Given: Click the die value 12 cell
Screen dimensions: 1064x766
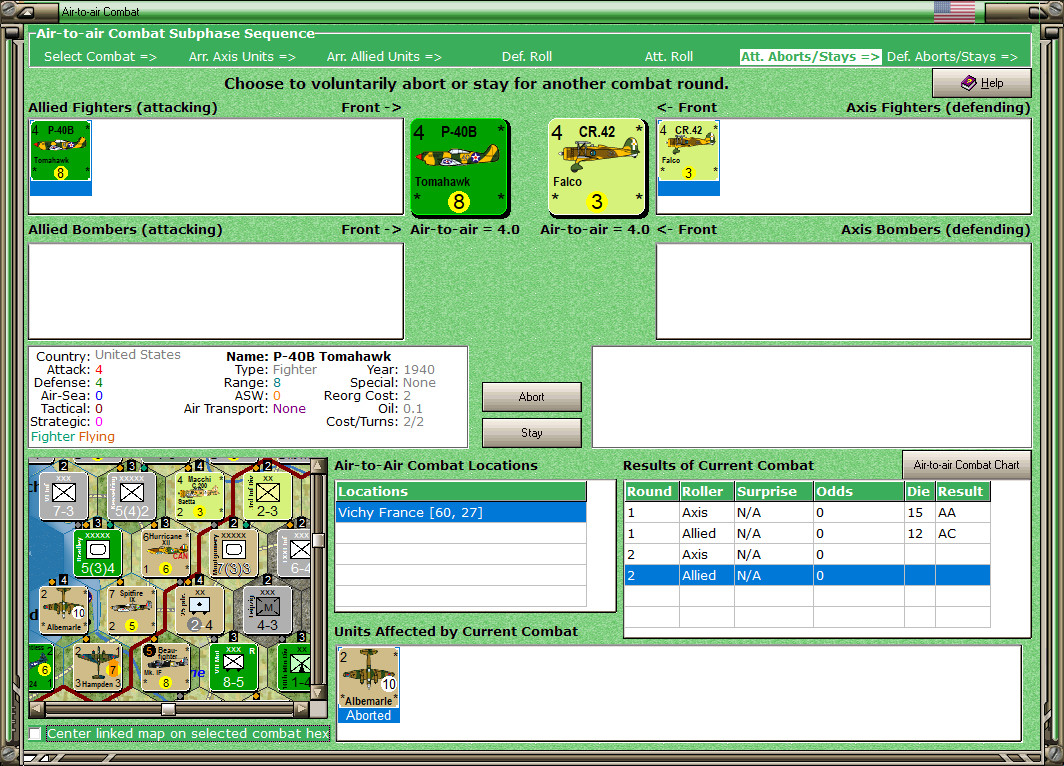Looking at the screenshot, I should coord(919,533).
